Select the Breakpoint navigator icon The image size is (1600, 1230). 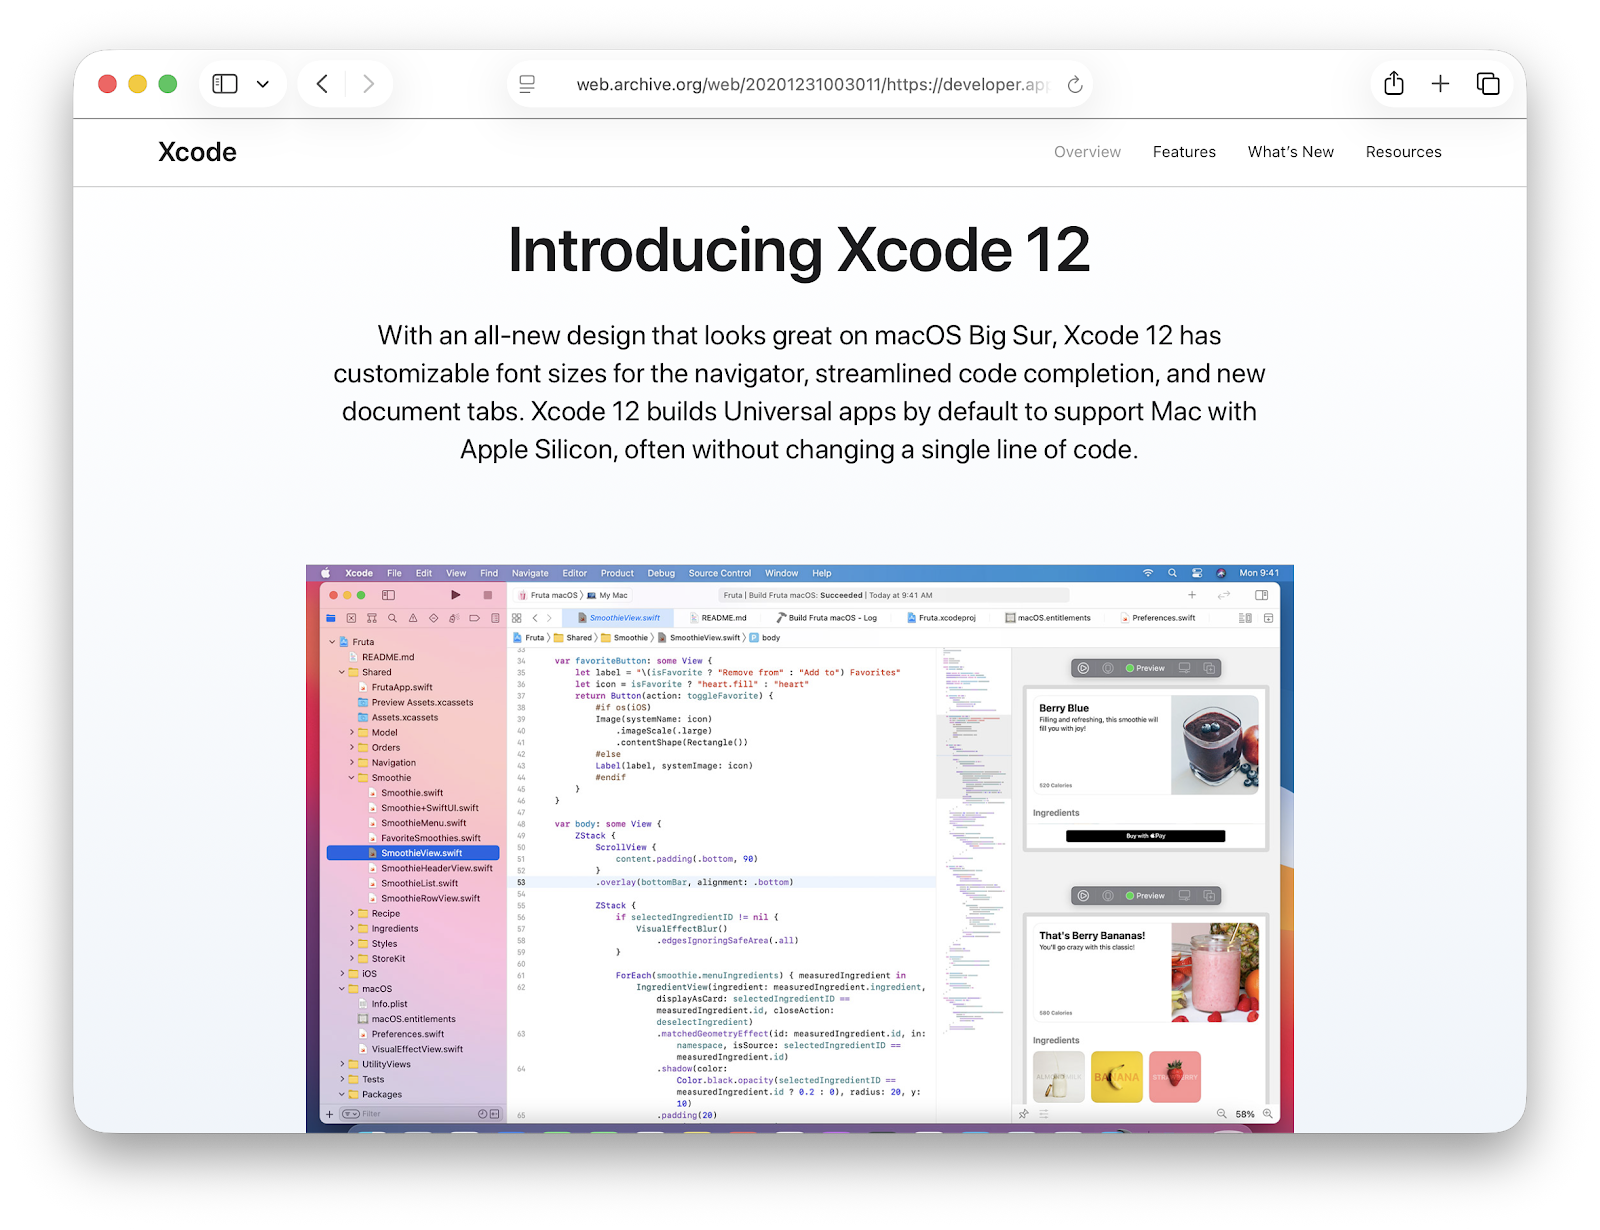click(474, 618)
